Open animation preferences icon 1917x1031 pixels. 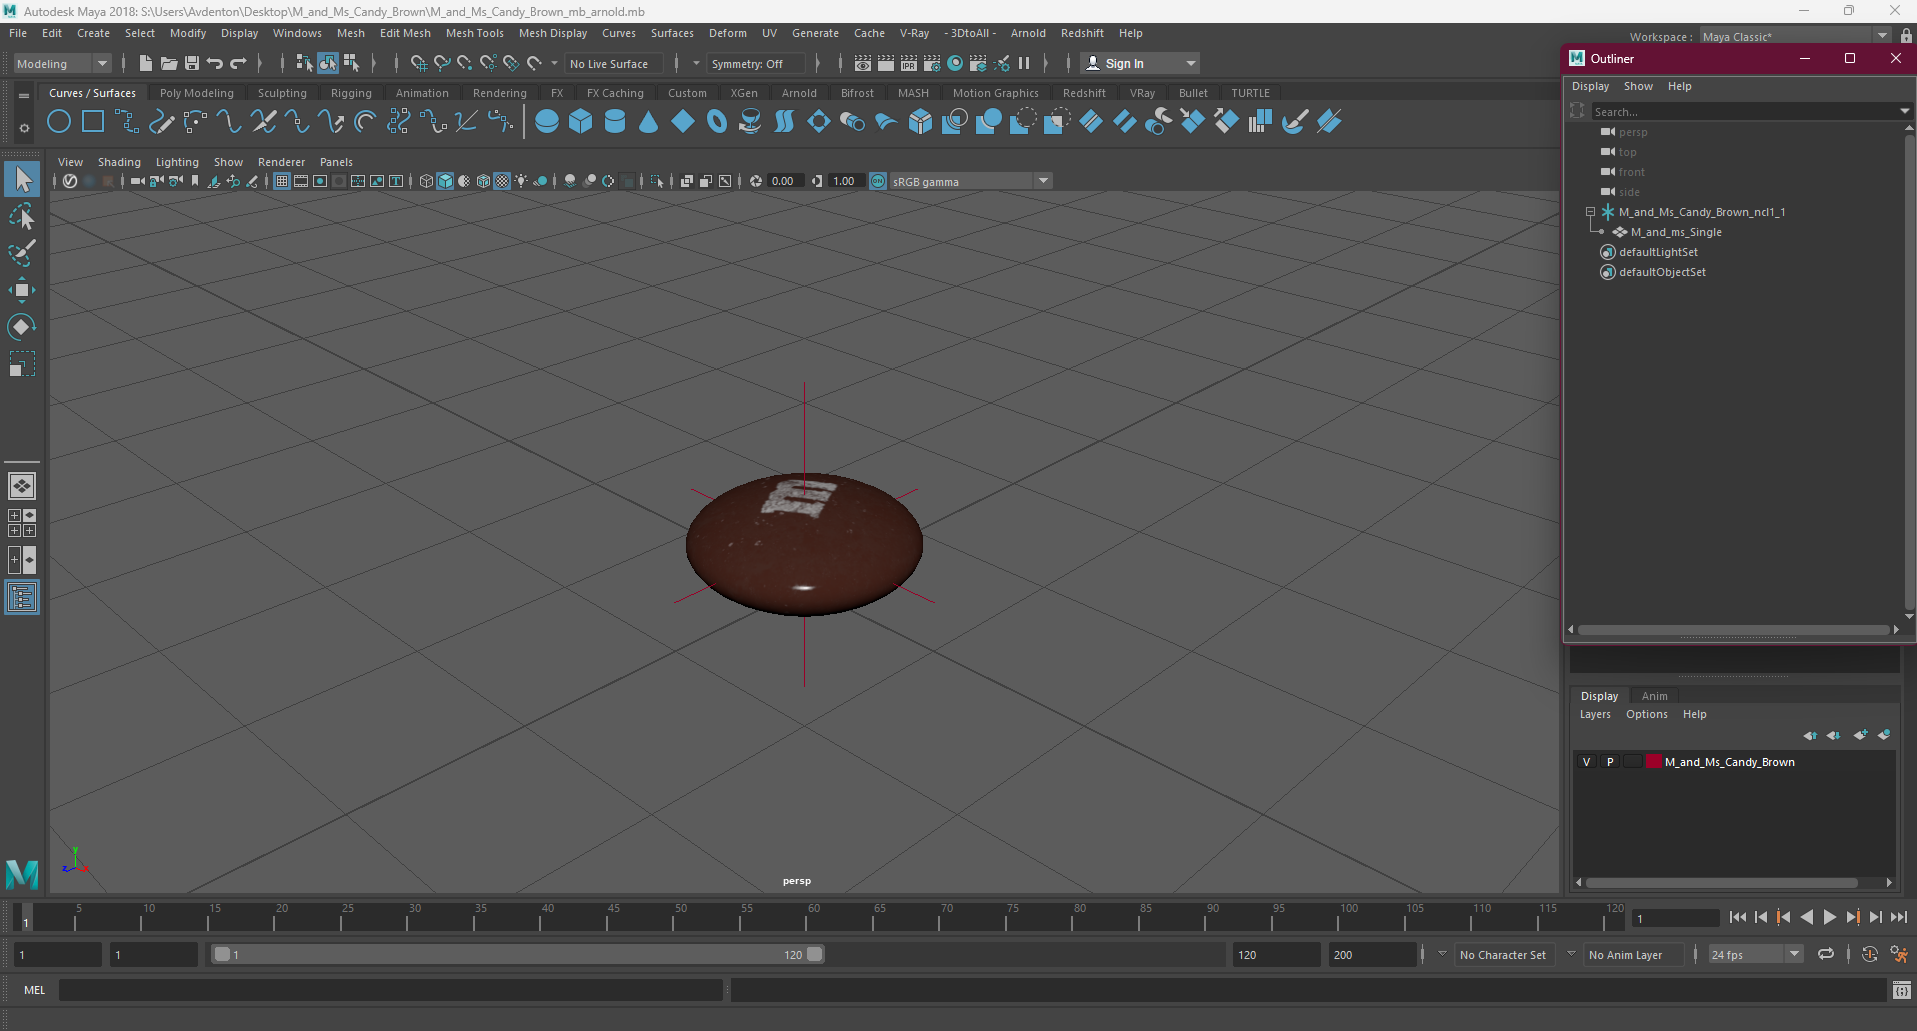point(1899,954)
